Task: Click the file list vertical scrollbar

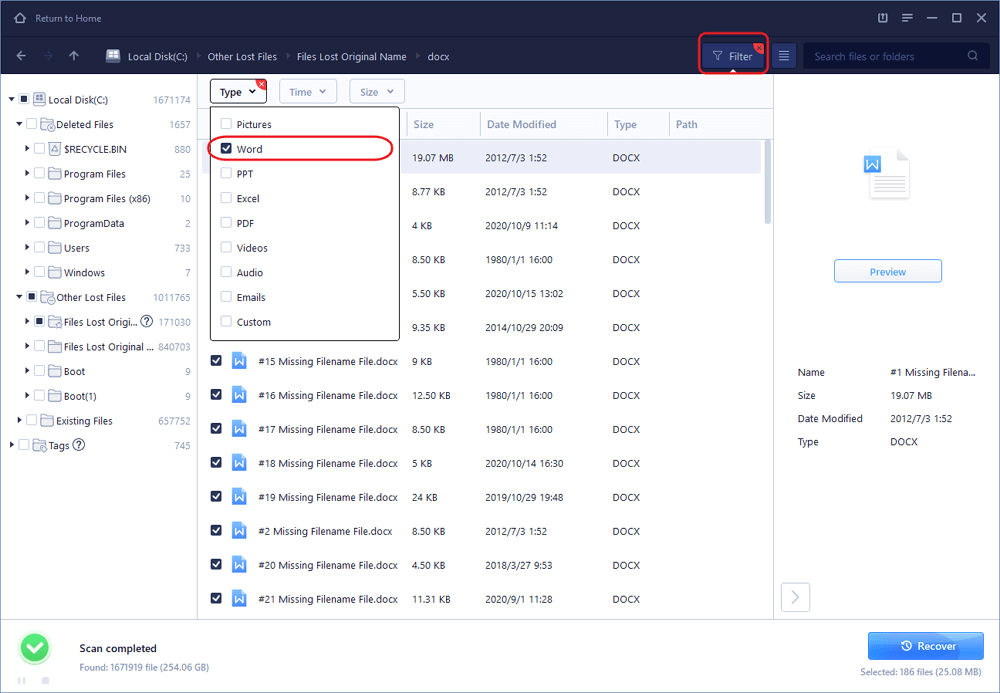Action: (x=767, y=180)
